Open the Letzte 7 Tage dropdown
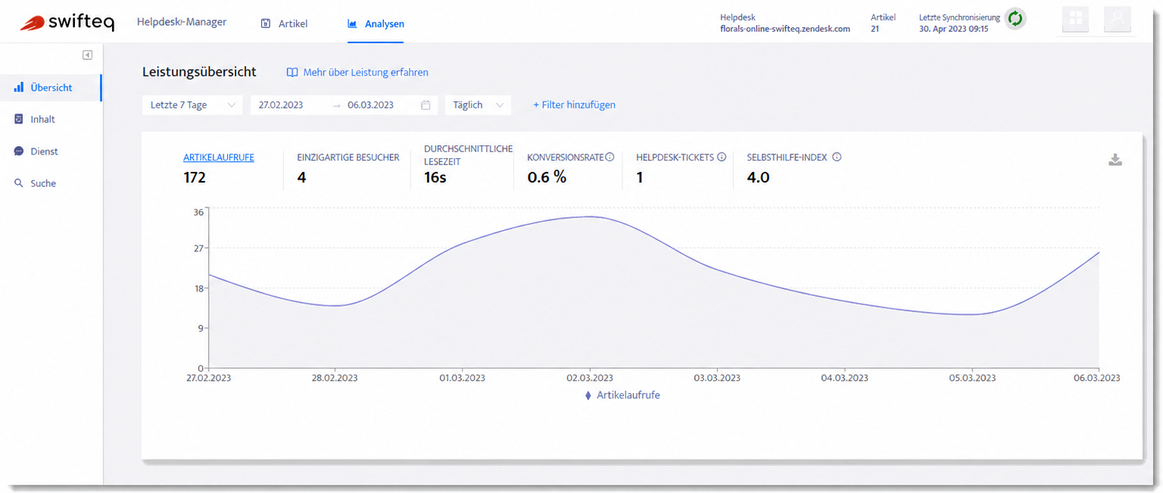The width and height of the screenshot is (1163, 493). coord(192,105)
